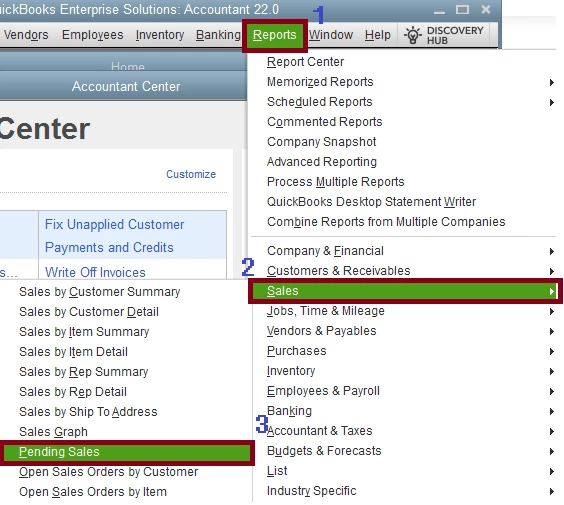The image size is (564, 505).
Task: Open Open Sales Orders by Customer
Action: 108,472
